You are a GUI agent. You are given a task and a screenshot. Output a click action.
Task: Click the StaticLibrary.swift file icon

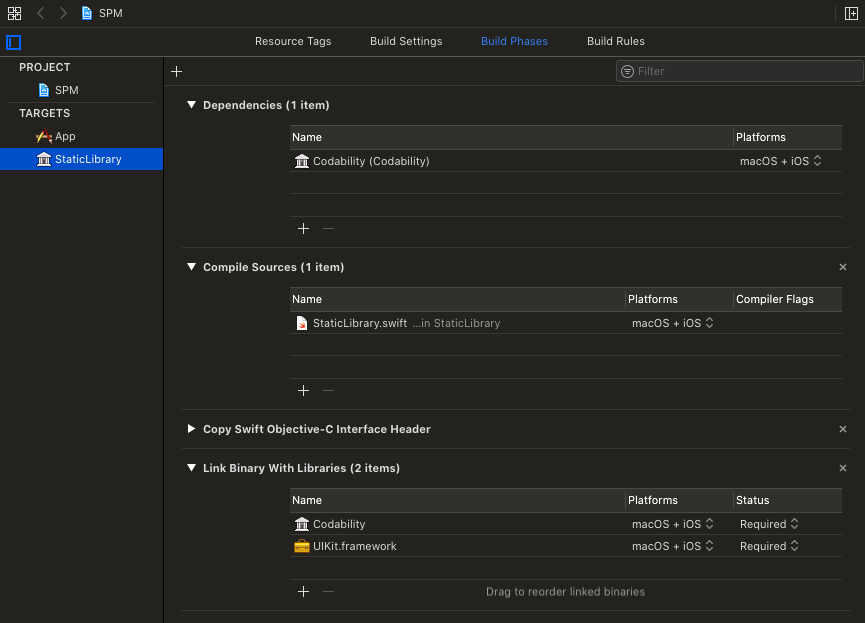click(x=302, y=323)
